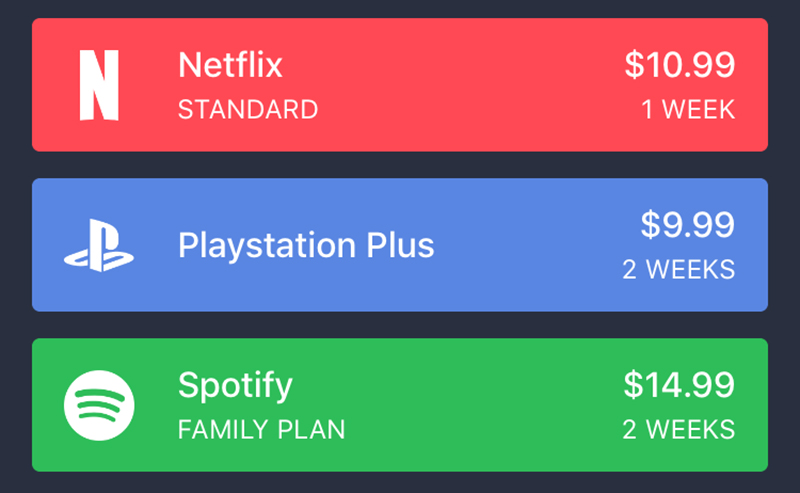Select the STANDARD plan label under Netflix
Viewport: 800px width, 493px height.
[248, 110]
